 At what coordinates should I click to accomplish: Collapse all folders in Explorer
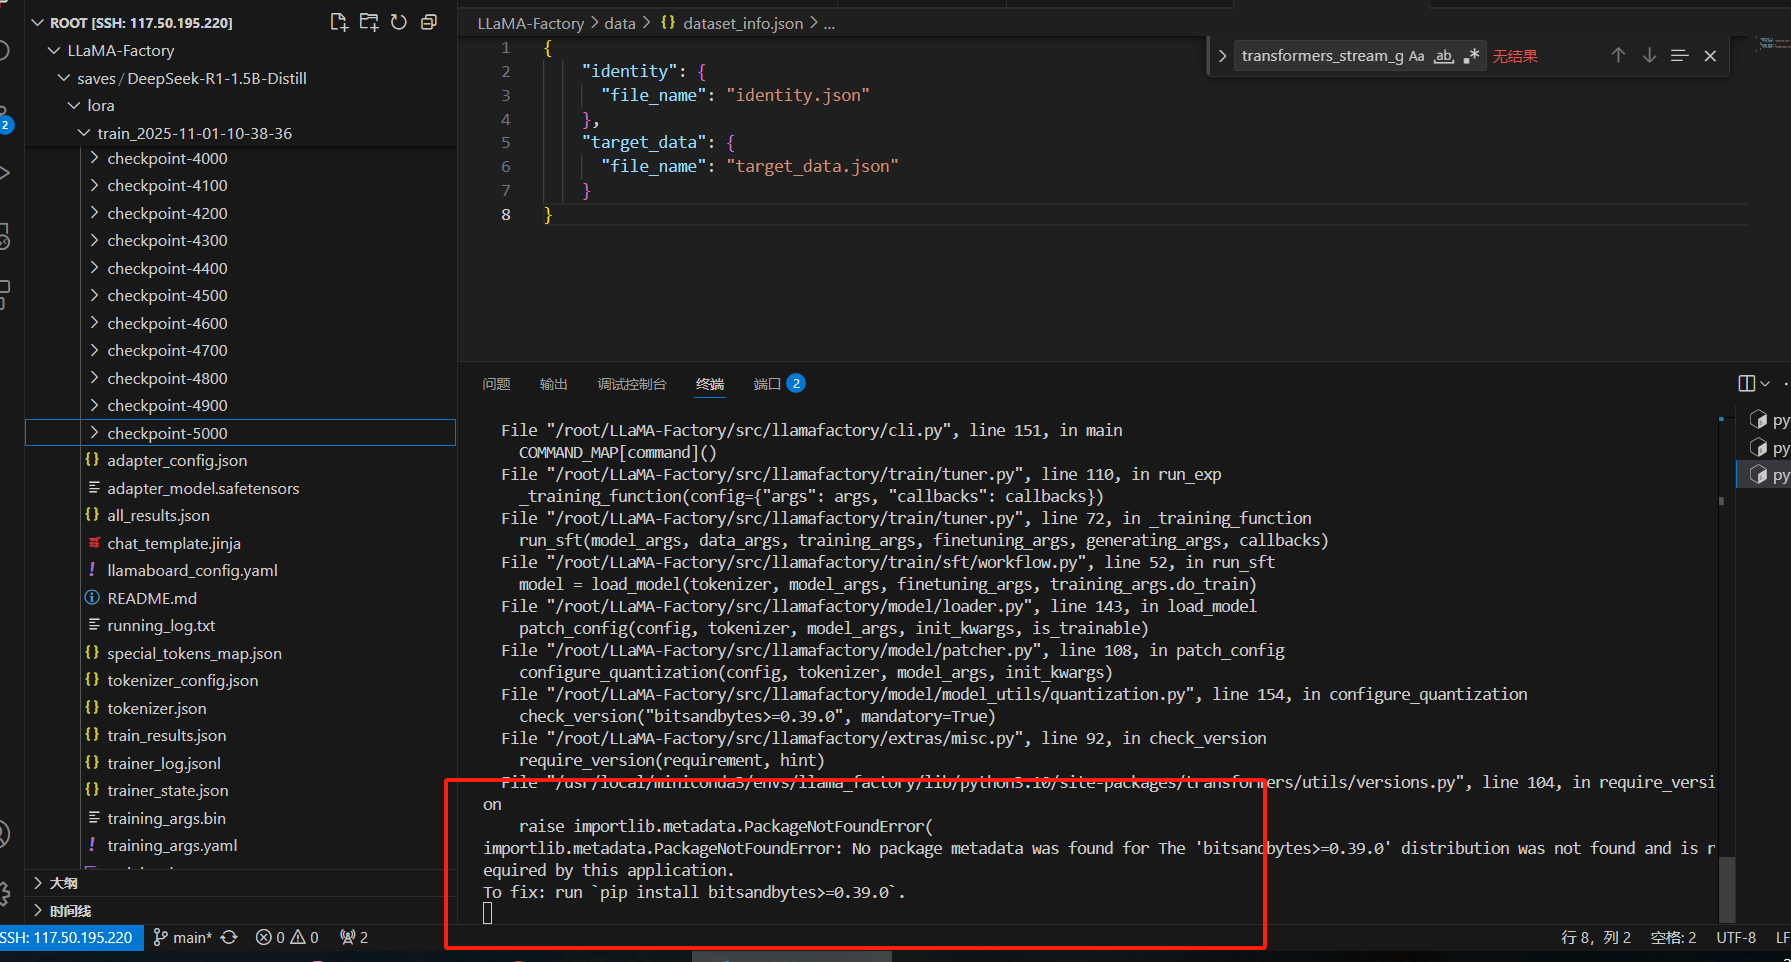click(429, 22)
